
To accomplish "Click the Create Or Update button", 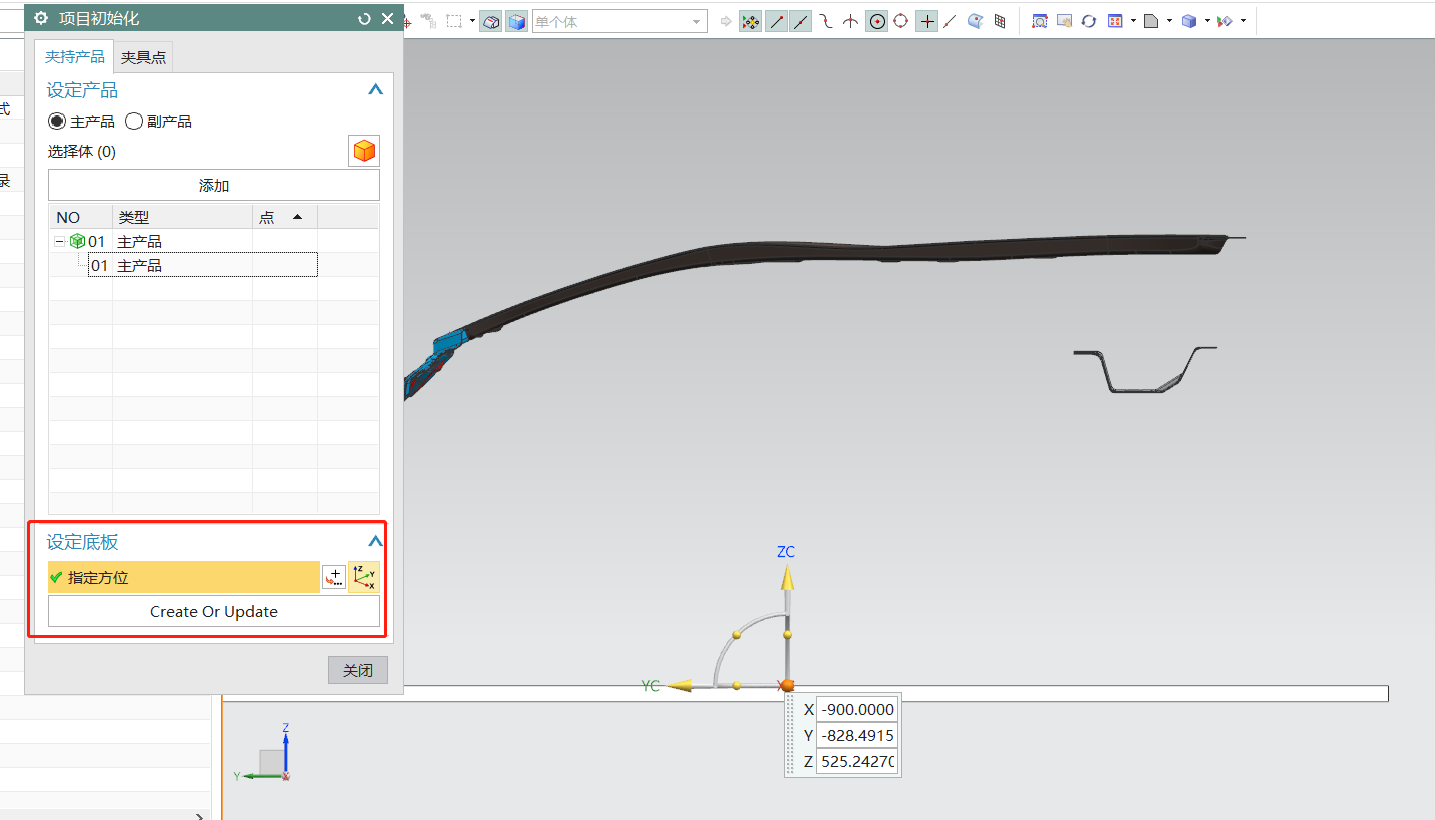I will coord(214,612).
